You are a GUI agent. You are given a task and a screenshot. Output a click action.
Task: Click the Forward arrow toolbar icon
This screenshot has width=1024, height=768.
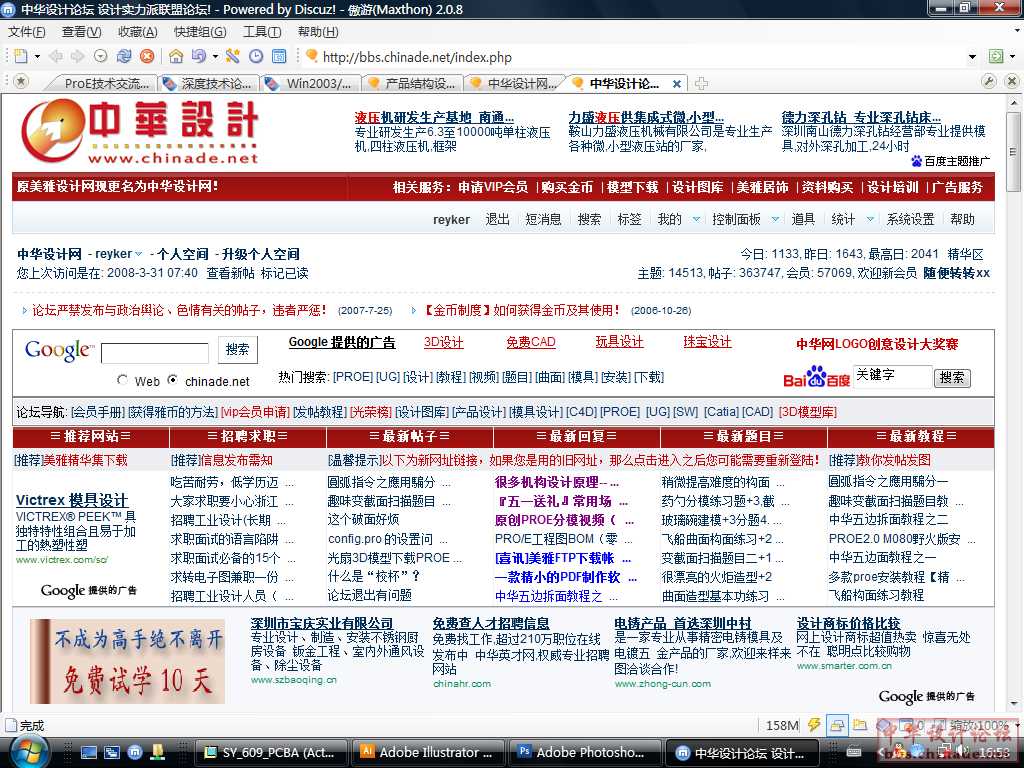[78, 56]
